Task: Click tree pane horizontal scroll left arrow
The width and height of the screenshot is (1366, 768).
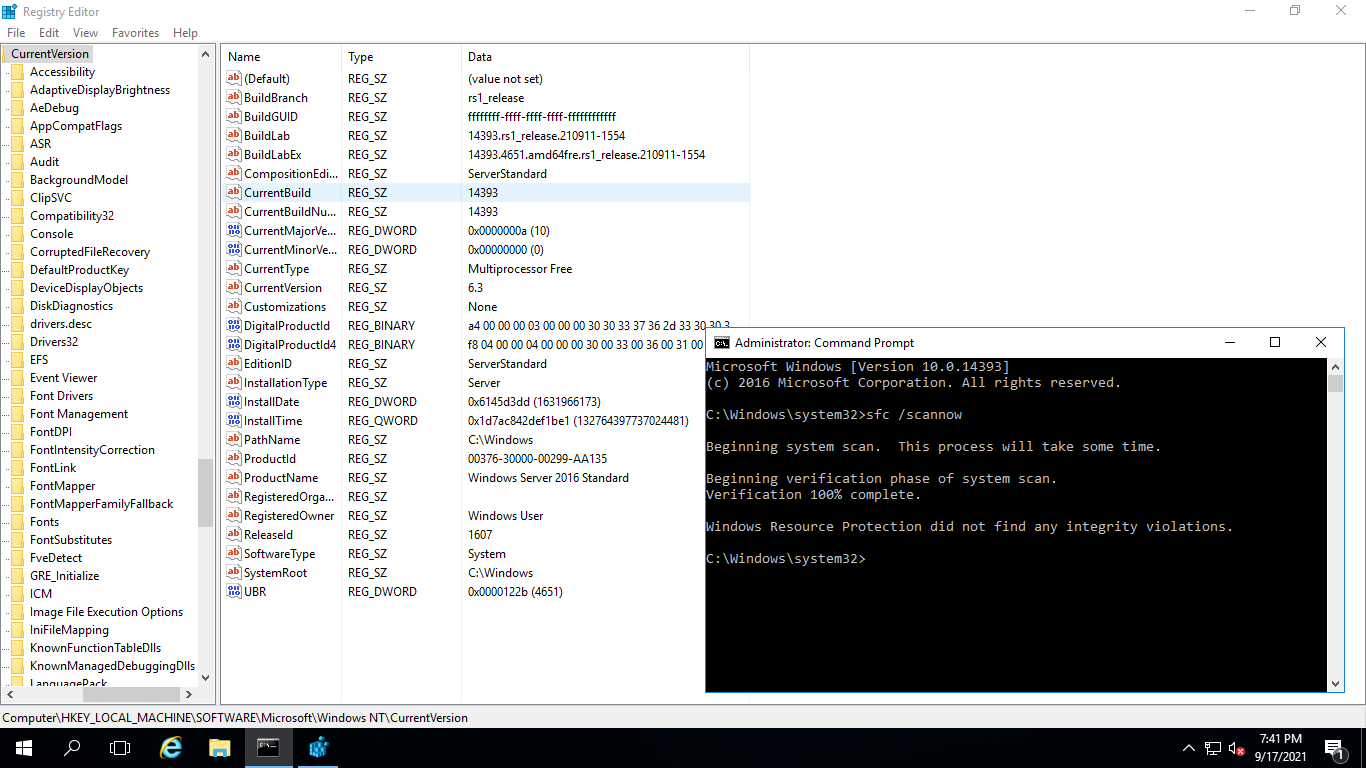Action: pos(12,694)
